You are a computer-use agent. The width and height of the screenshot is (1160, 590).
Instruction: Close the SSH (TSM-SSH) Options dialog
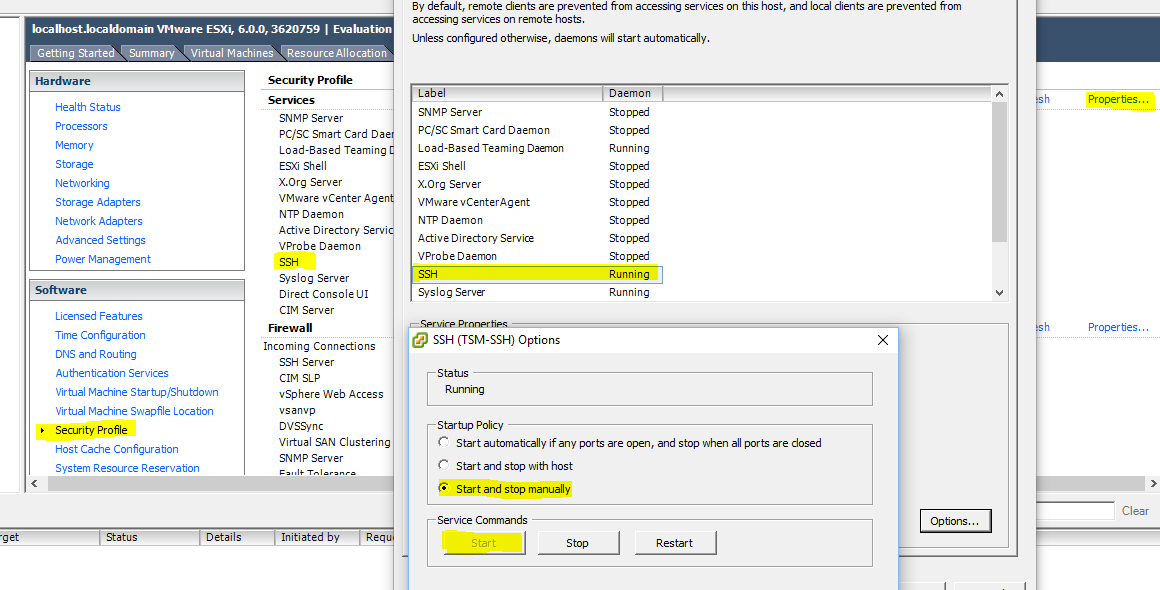coord(883,340)
